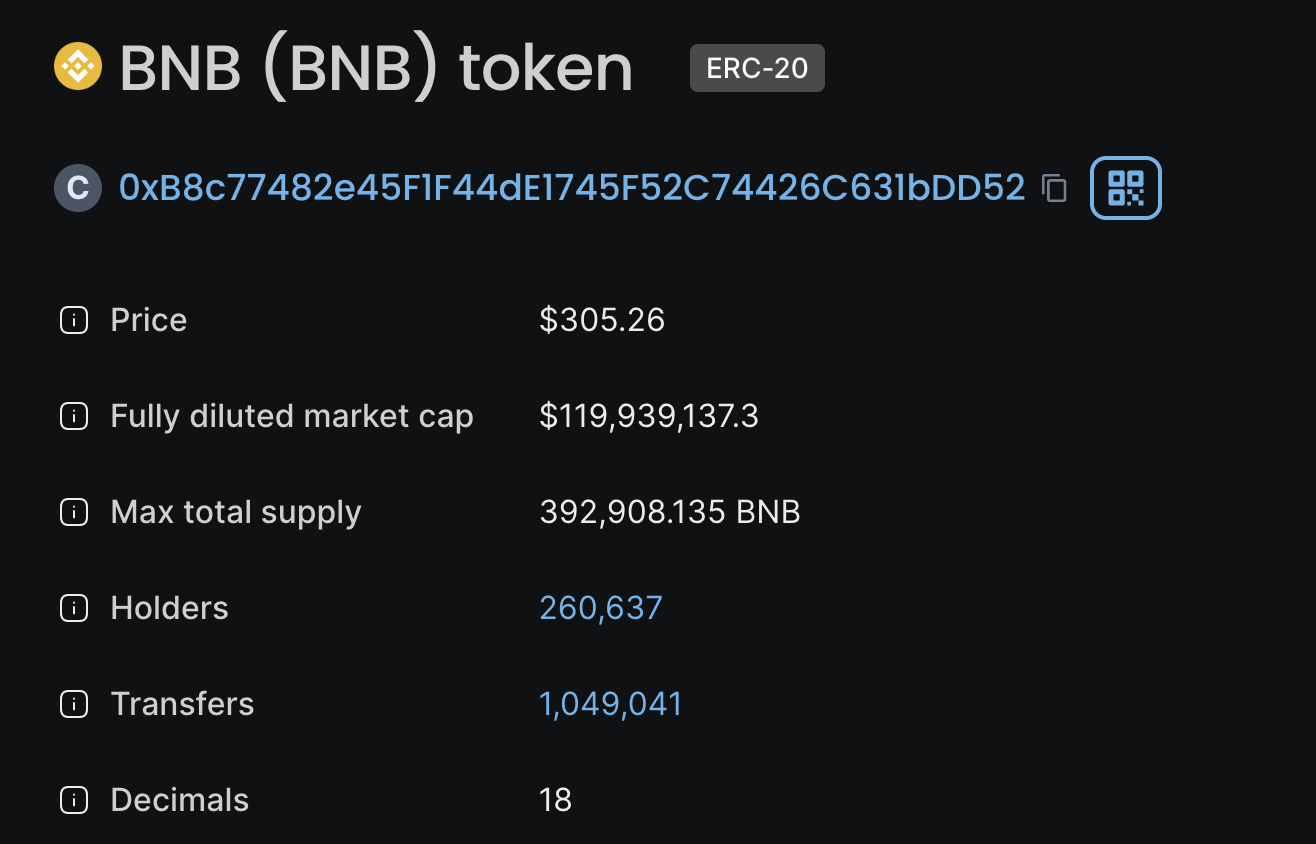Click the Fully diluted market cap figure
The width and height of the screenshot is (1316, 844).
coord(650,416)
